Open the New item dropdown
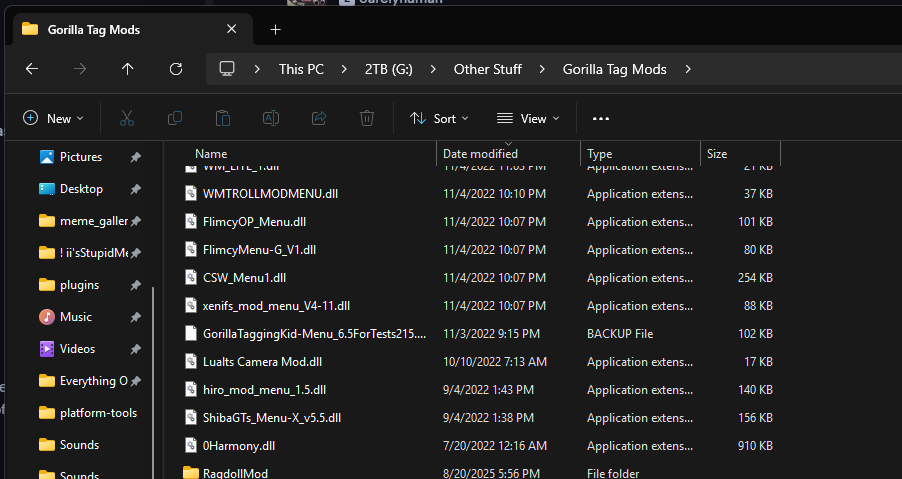Screen dimensions: 902x479 pos(53,118)
